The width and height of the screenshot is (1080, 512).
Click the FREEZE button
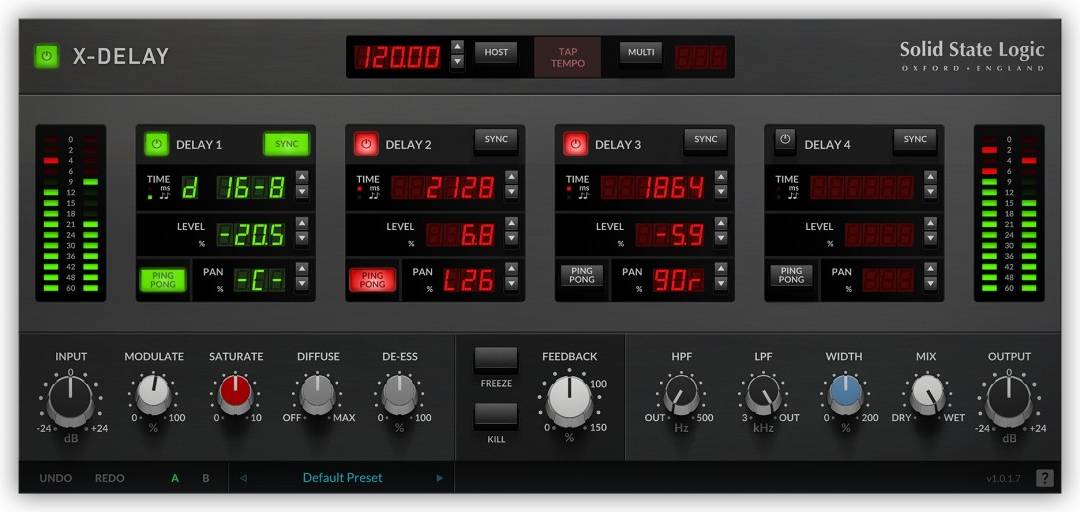496,360
